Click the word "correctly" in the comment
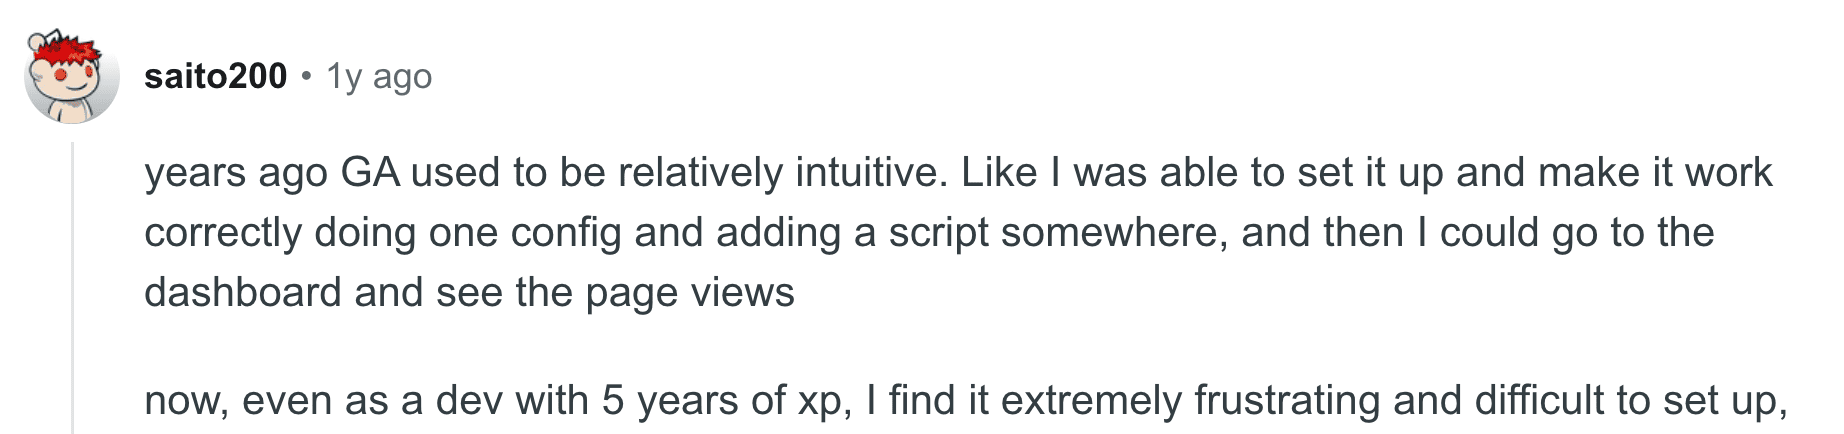This screenshot has width=1844, height=434. pyautogui.click(x=223, y=233)
